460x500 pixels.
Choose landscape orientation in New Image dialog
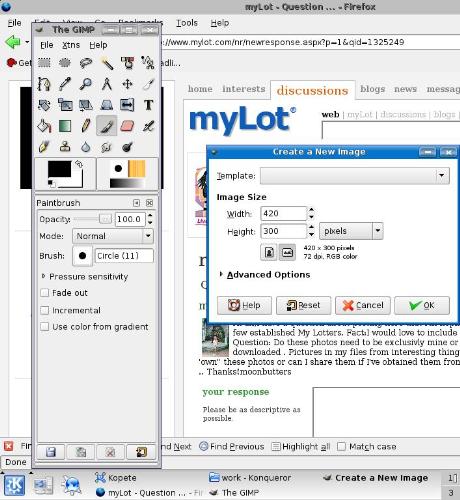287,252
